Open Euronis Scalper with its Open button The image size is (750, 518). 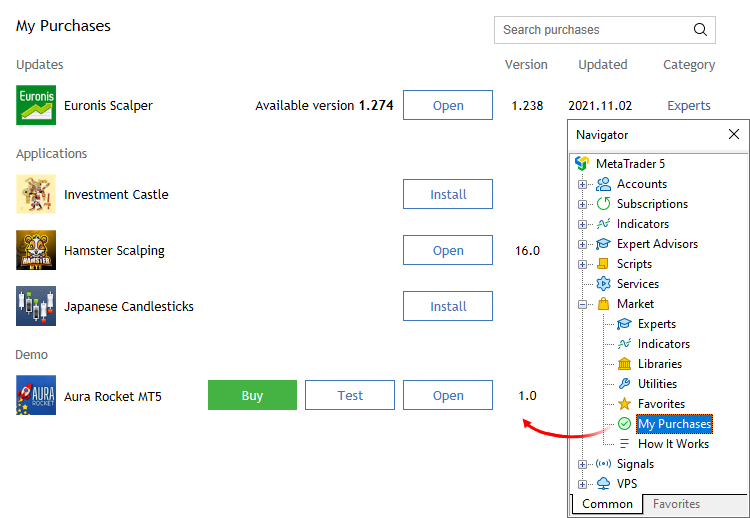point(448,105)
